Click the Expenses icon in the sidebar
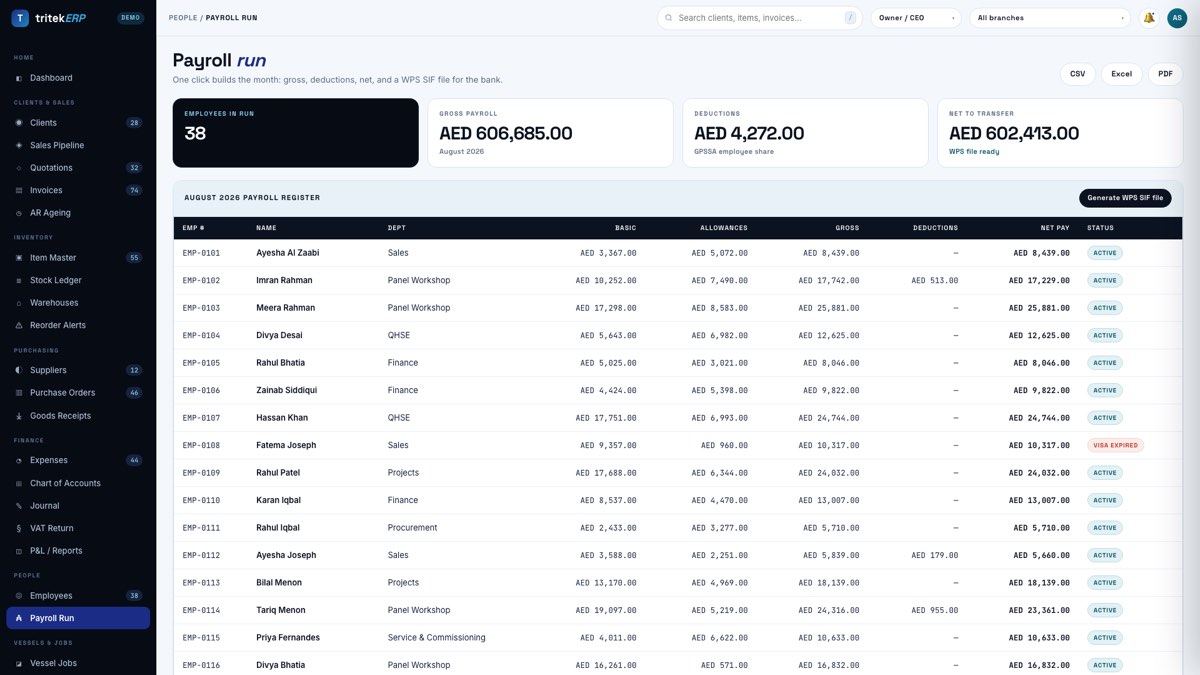Screen dimensions: 1200x675 tap(19, 460)
